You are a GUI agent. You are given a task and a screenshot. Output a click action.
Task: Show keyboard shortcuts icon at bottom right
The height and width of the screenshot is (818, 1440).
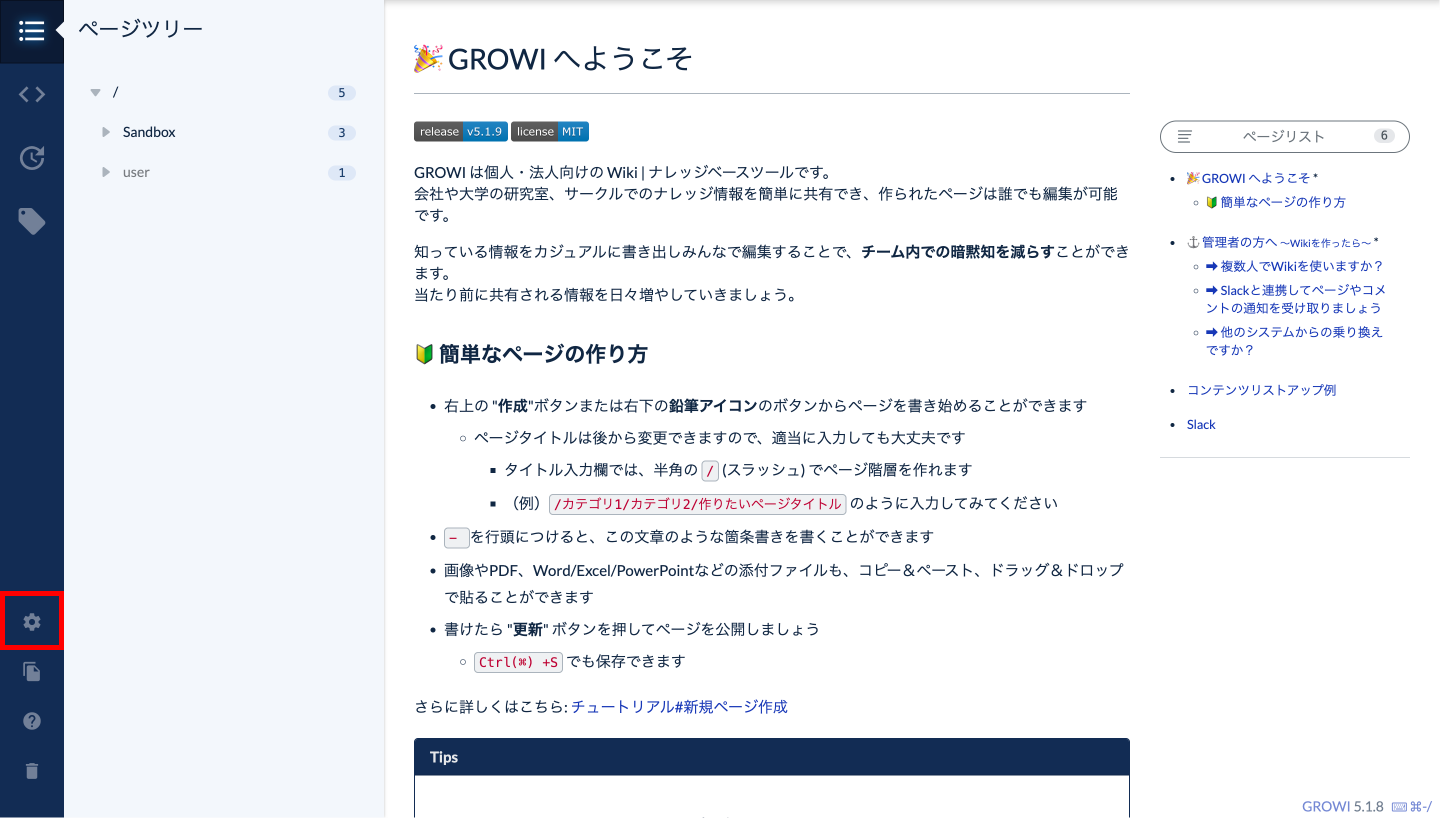coord(1411,806)
